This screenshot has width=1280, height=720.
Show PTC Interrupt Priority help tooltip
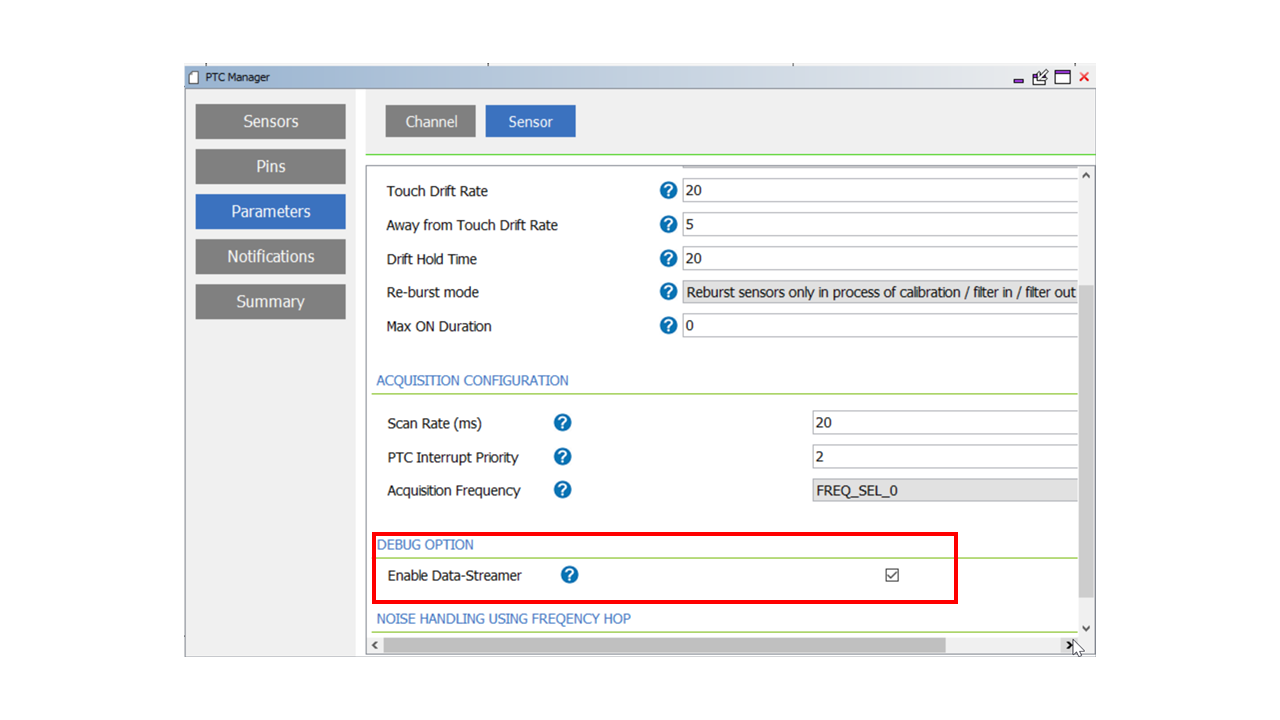click(563, 457)
